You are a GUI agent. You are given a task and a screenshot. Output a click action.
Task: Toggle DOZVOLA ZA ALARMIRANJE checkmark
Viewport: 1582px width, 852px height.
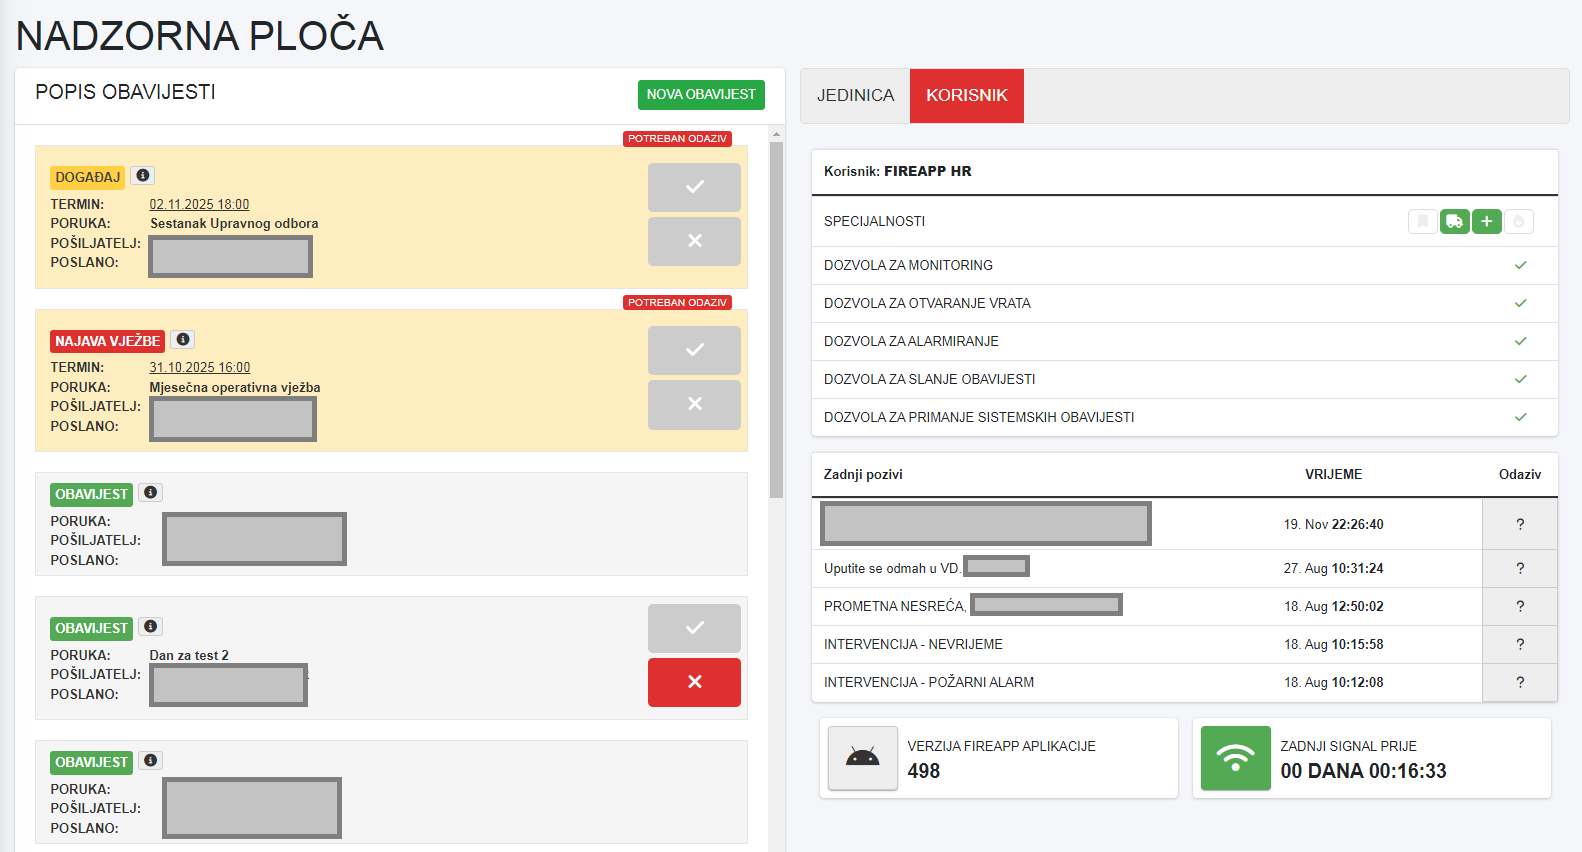pos(1520,342)
